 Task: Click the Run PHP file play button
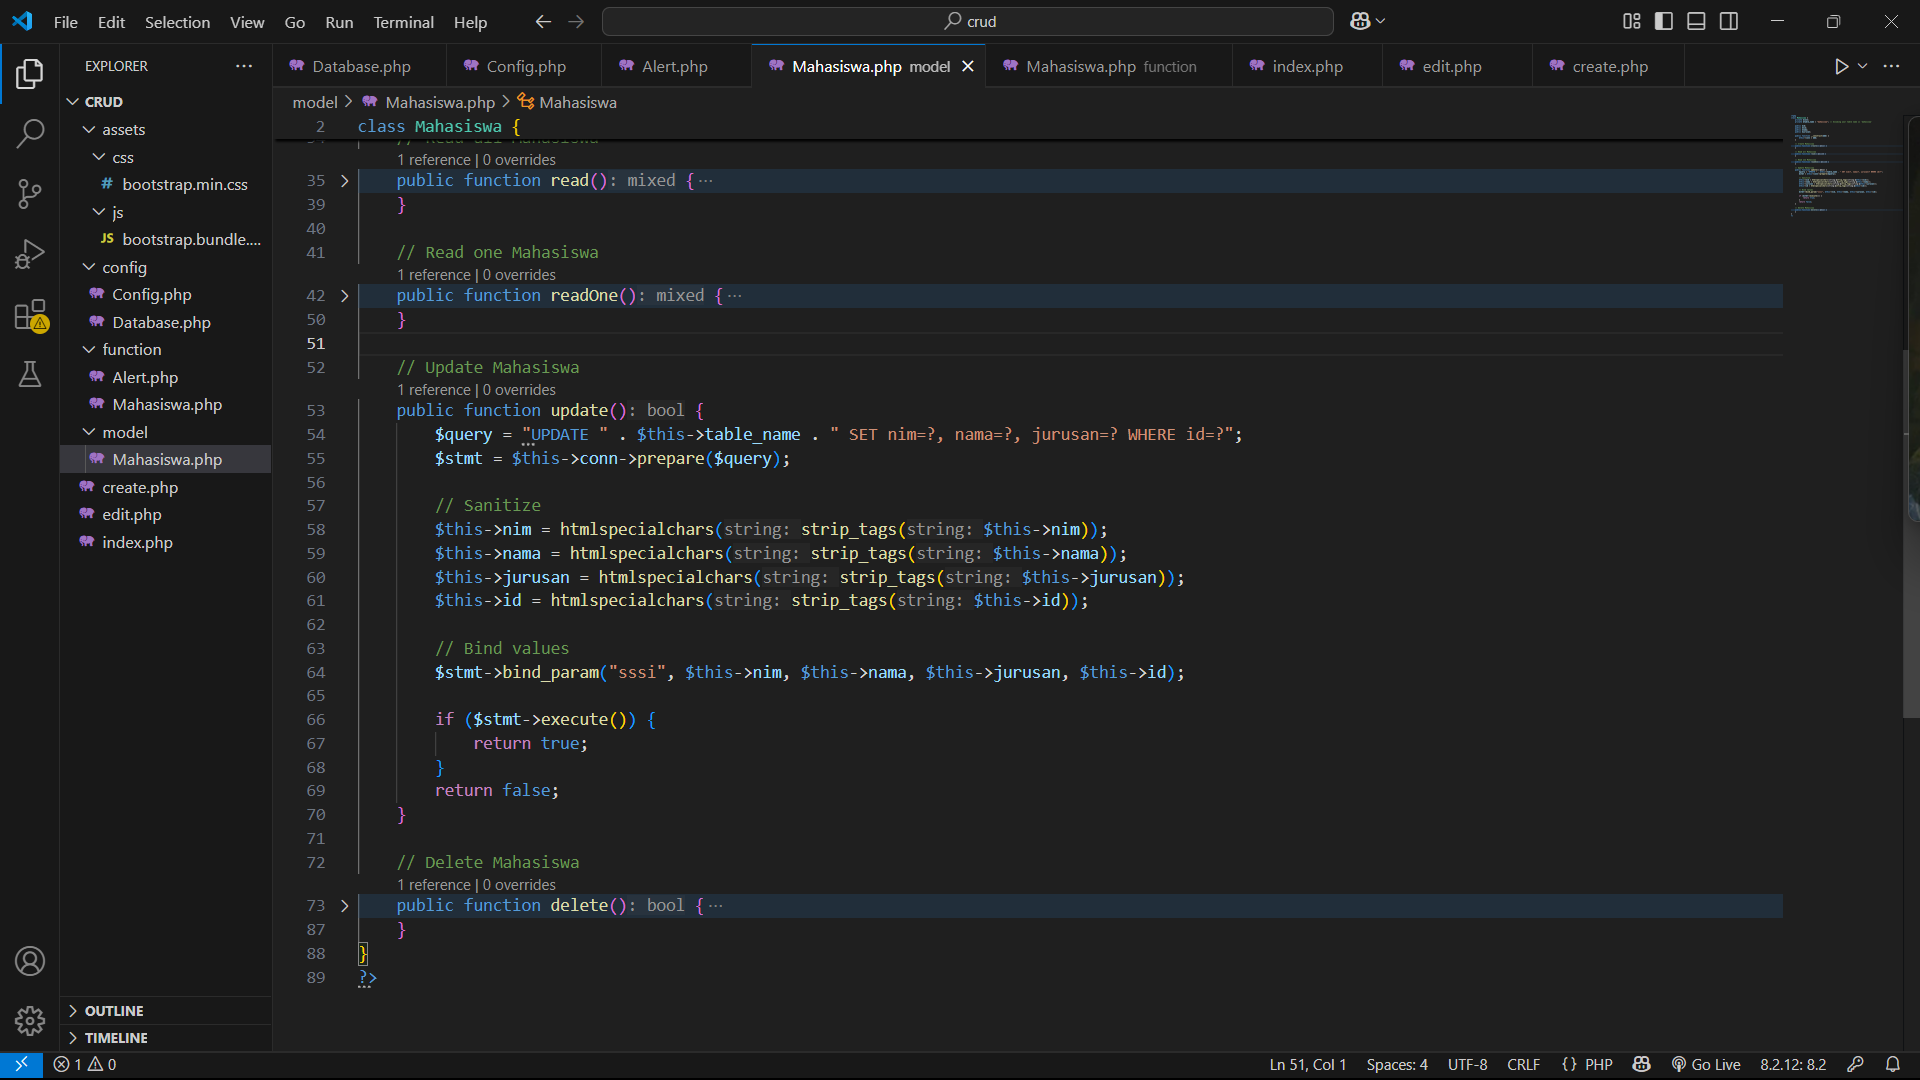[1841, 66]
